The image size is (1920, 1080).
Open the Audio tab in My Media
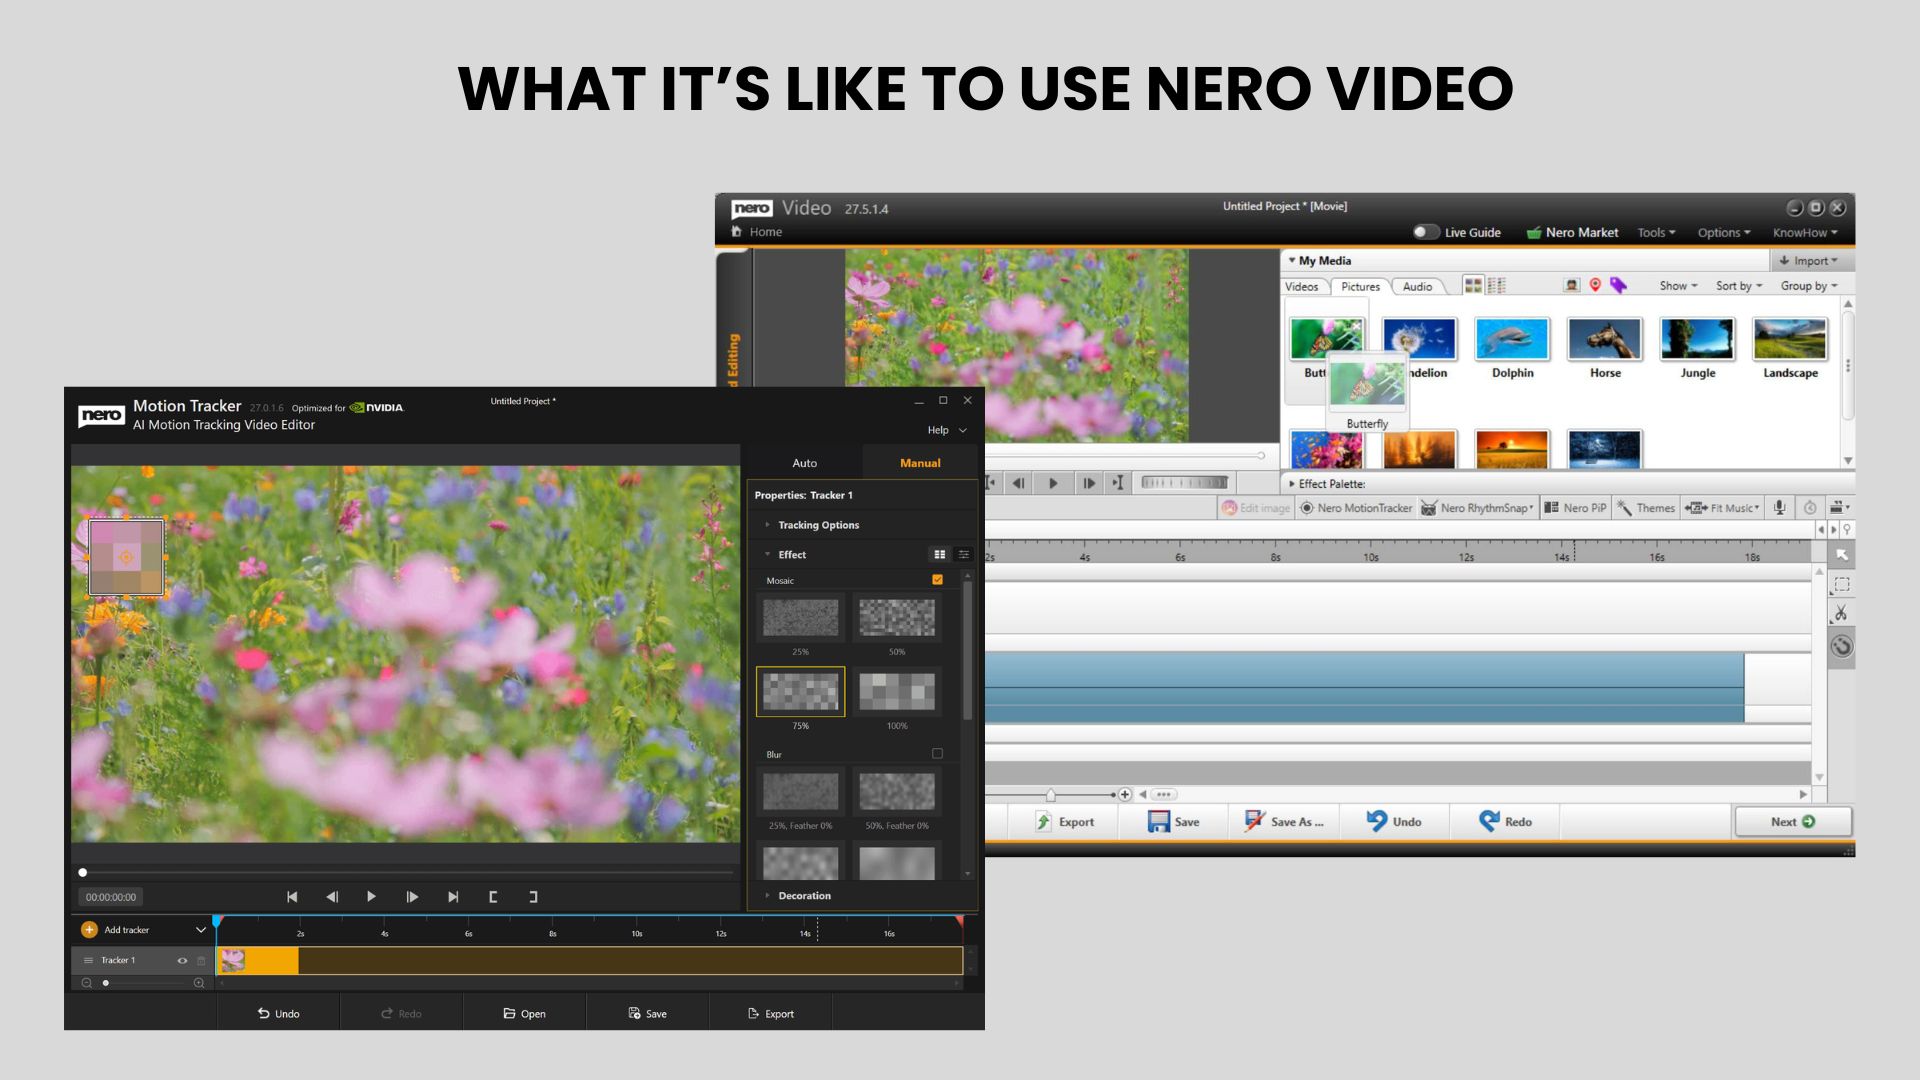coord(1417,287)
